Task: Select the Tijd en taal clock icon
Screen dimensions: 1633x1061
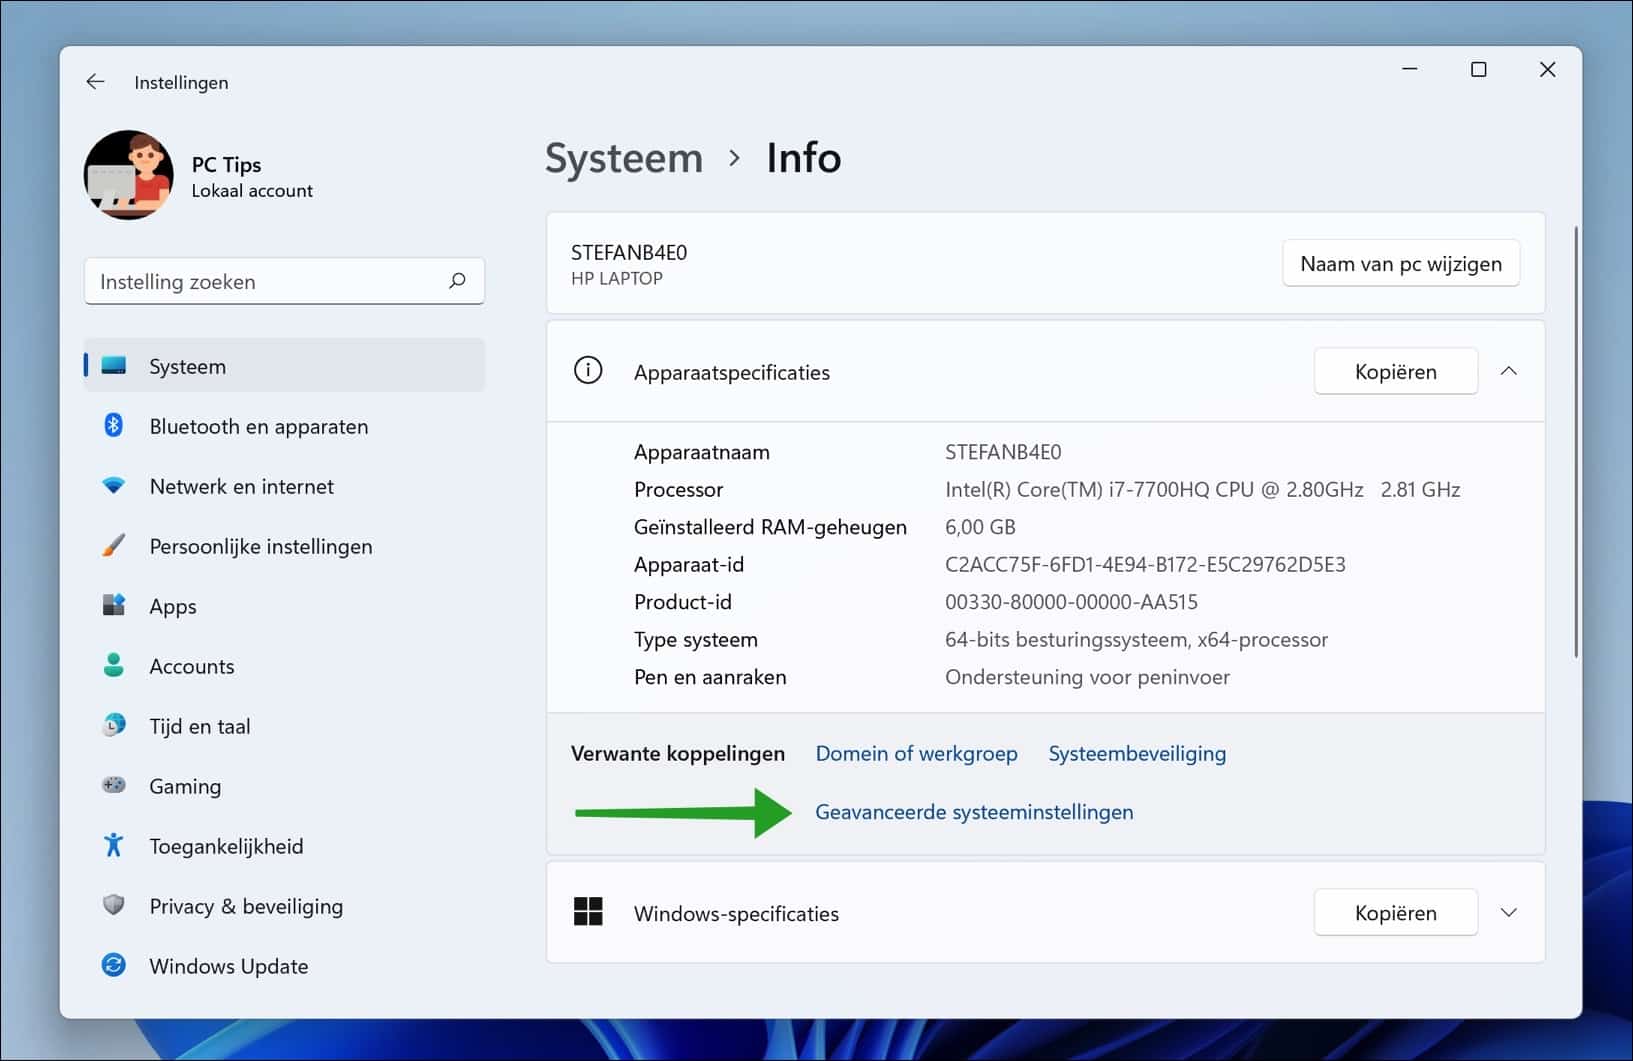Action: [115, 726]
